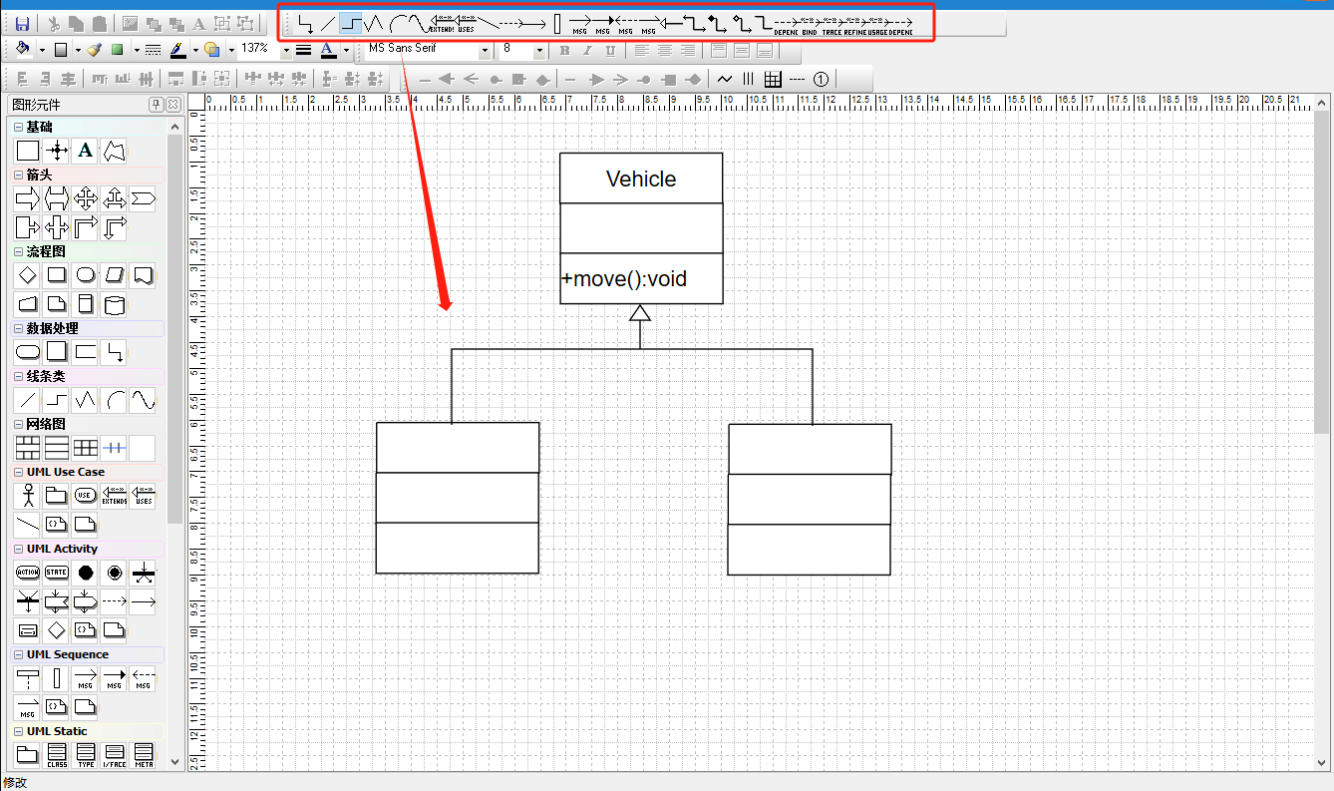Toggle the pin on 图形元件 panel
Screen dimensions: 1334x791
point(156,105)
